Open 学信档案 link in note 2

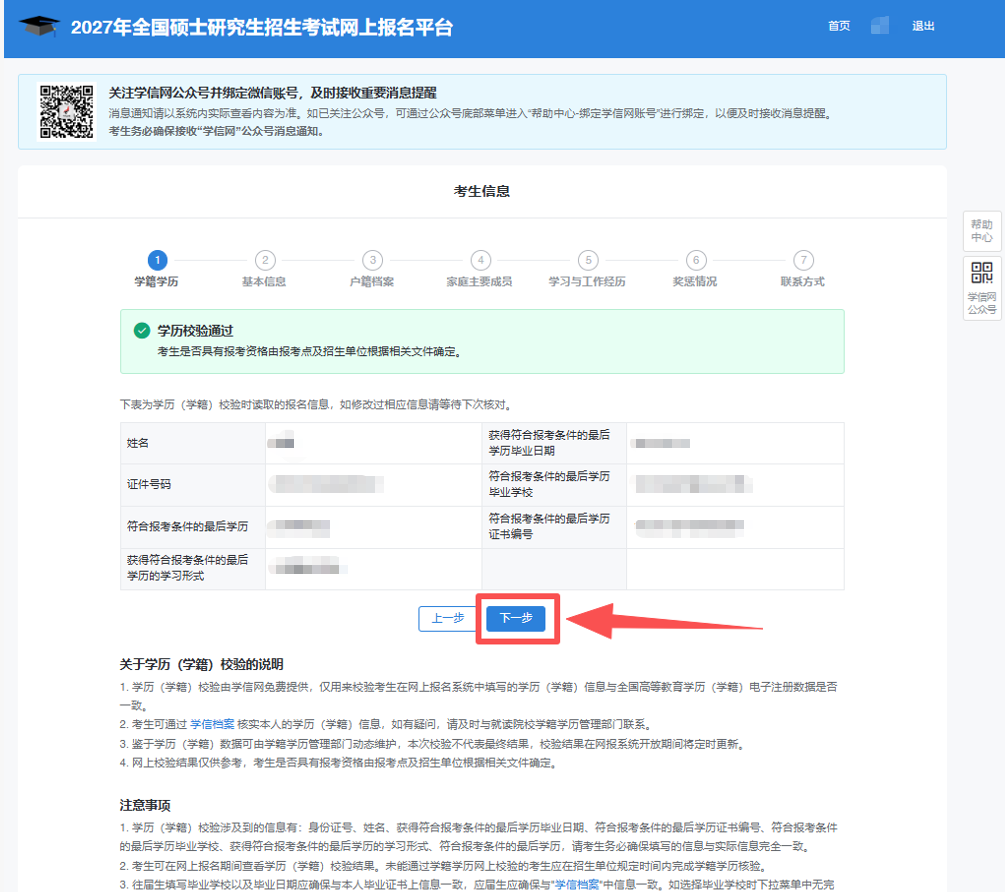point(212,724)
